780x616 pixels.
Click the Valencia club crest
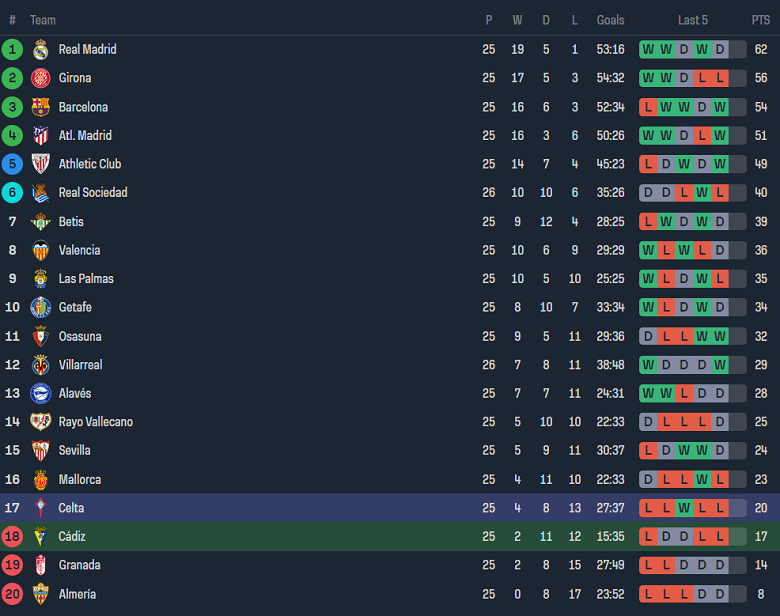tap(40, 250)
